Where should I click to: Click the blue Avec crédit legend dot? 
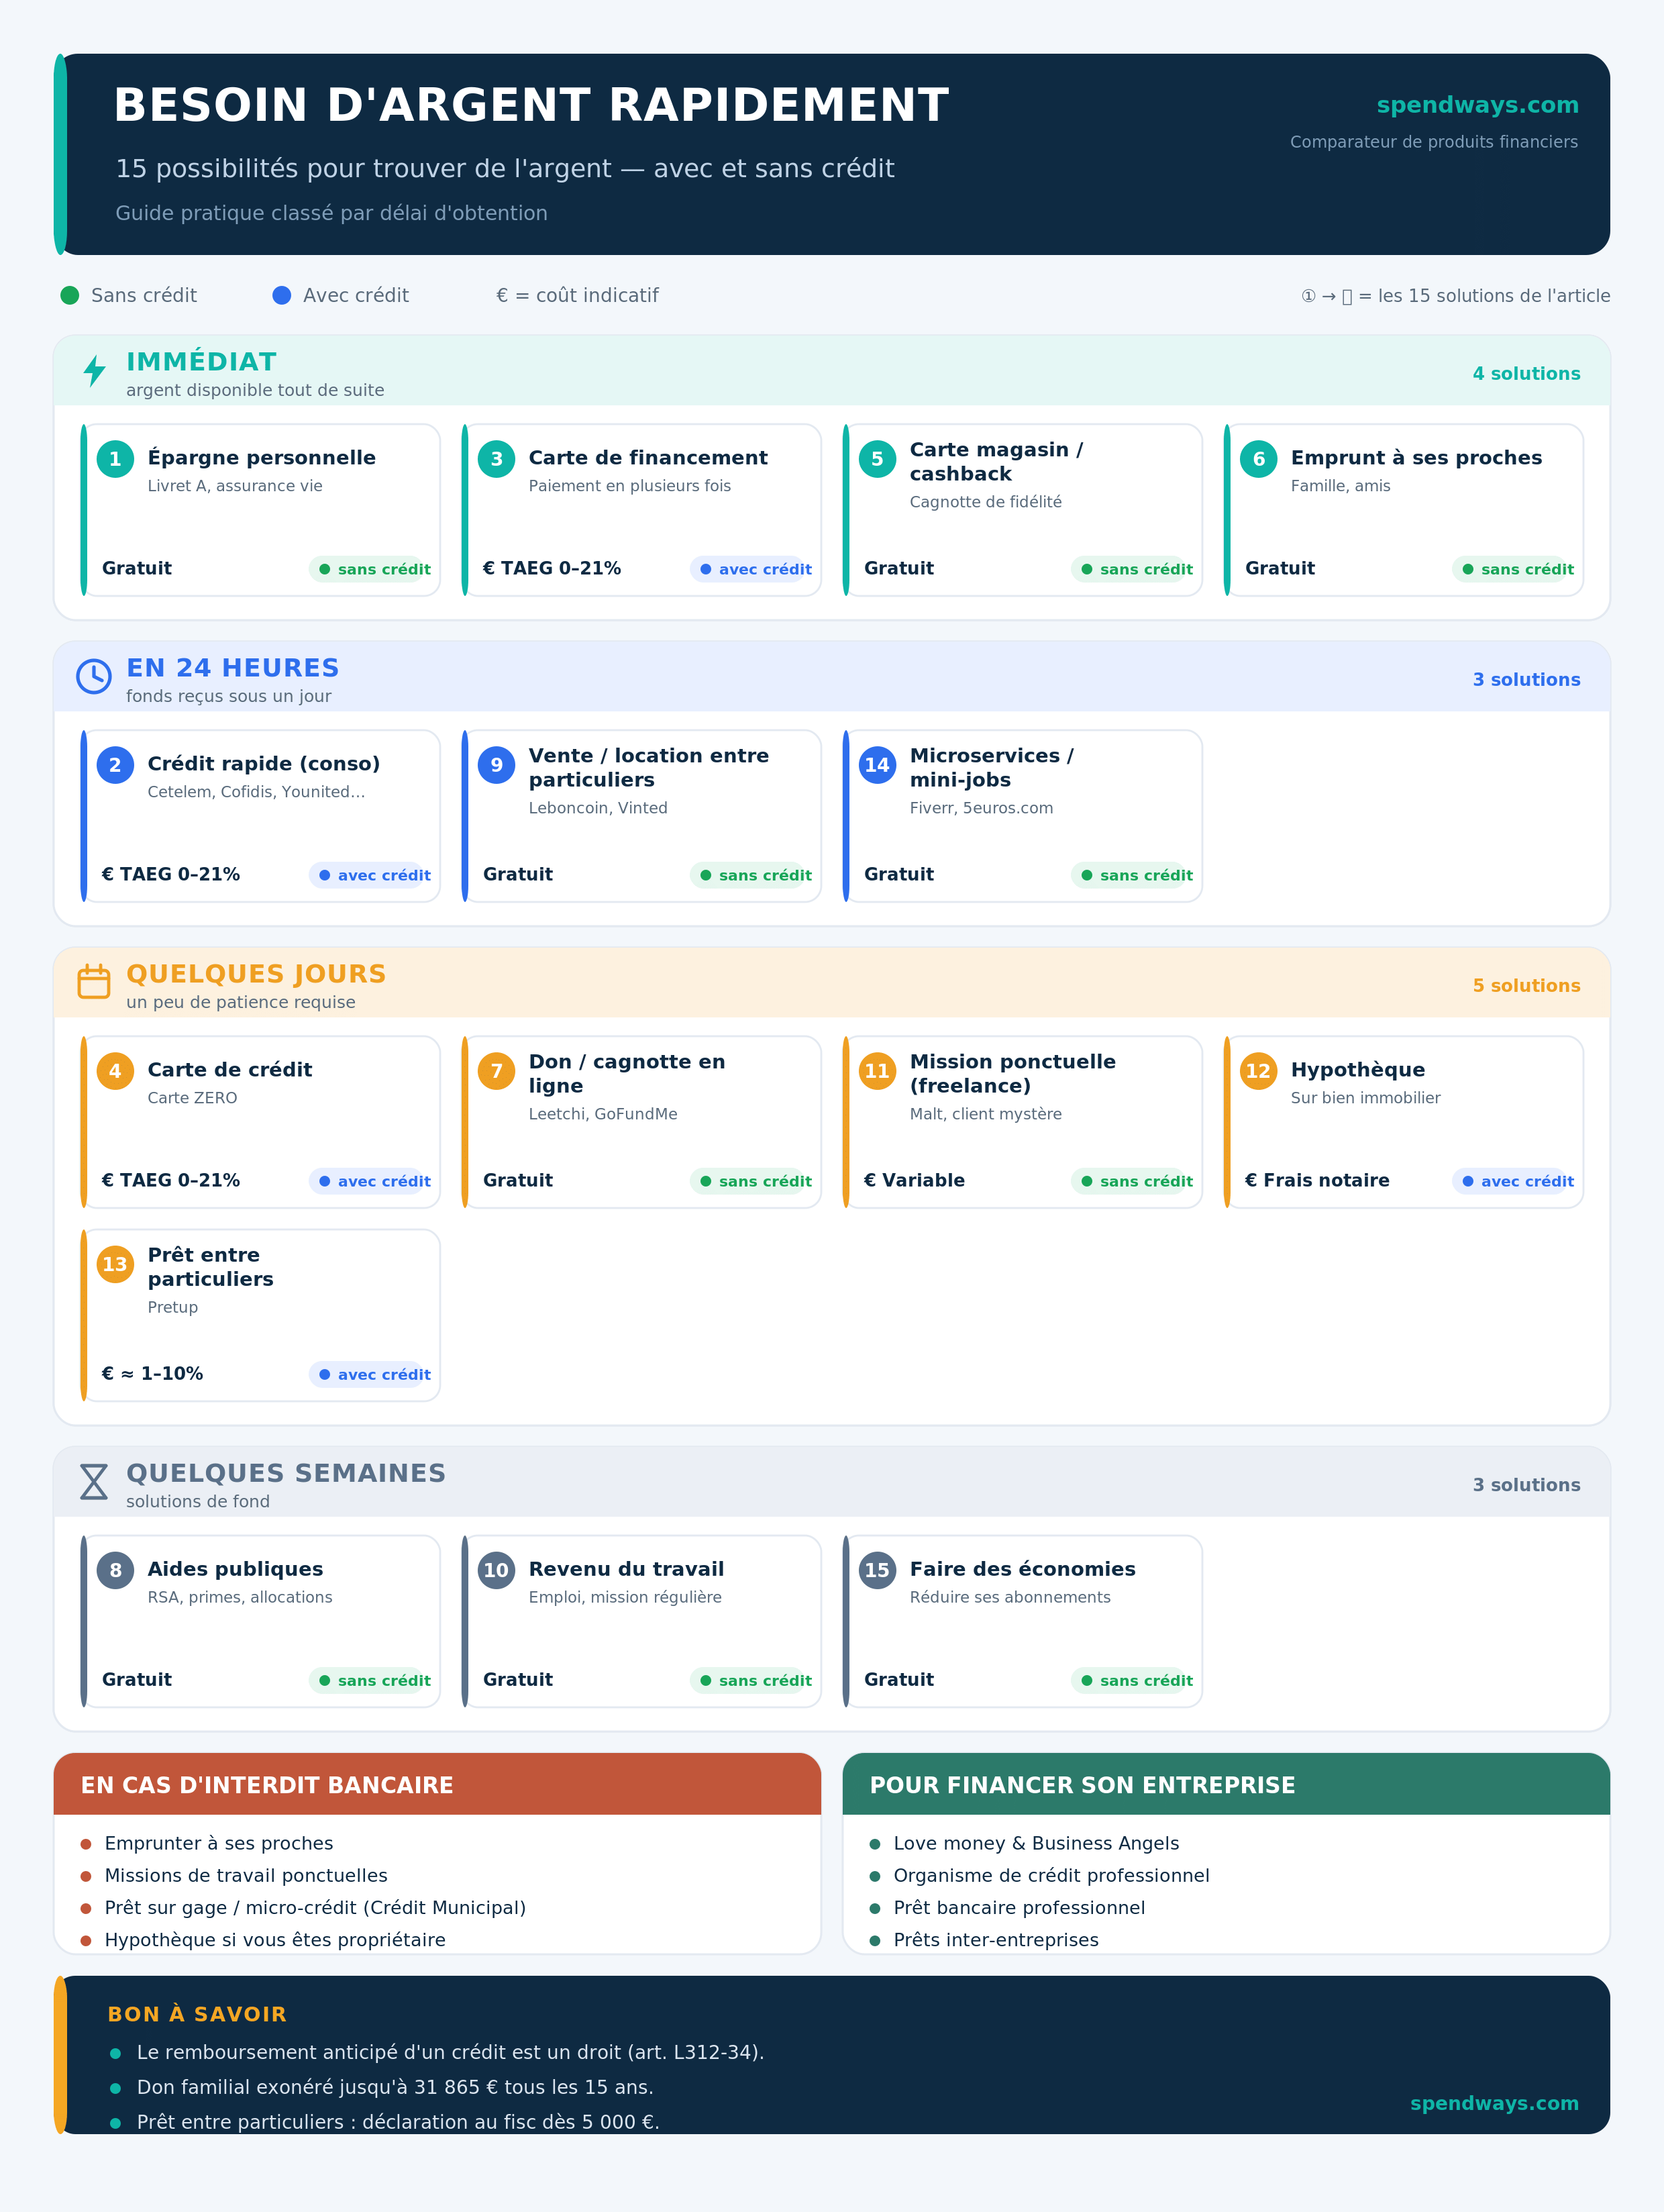[x=282, y=295]
